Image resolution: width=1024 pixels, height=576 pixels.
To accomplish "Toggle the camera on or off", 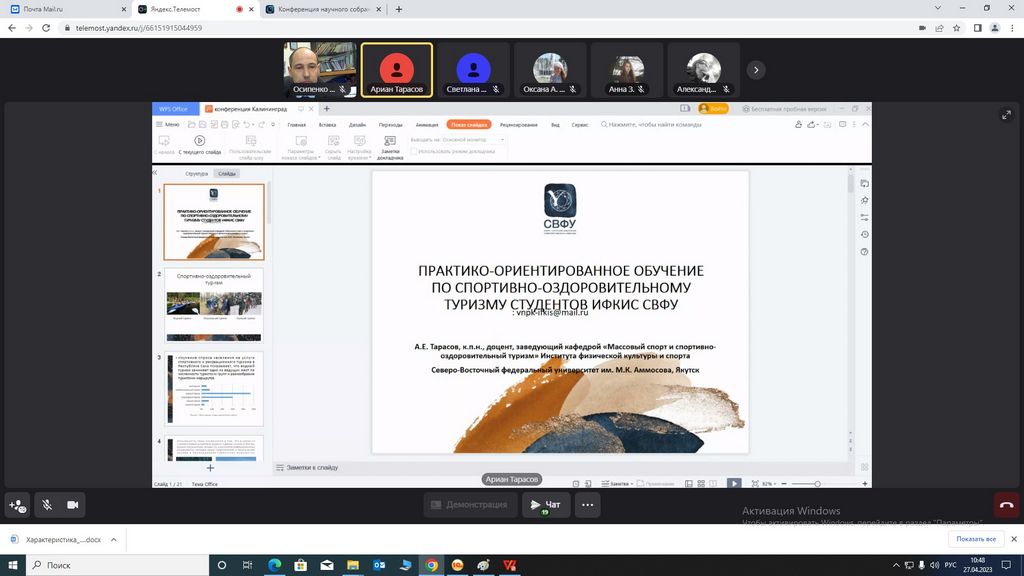I will pyautogui.click(x=73, y=505).
